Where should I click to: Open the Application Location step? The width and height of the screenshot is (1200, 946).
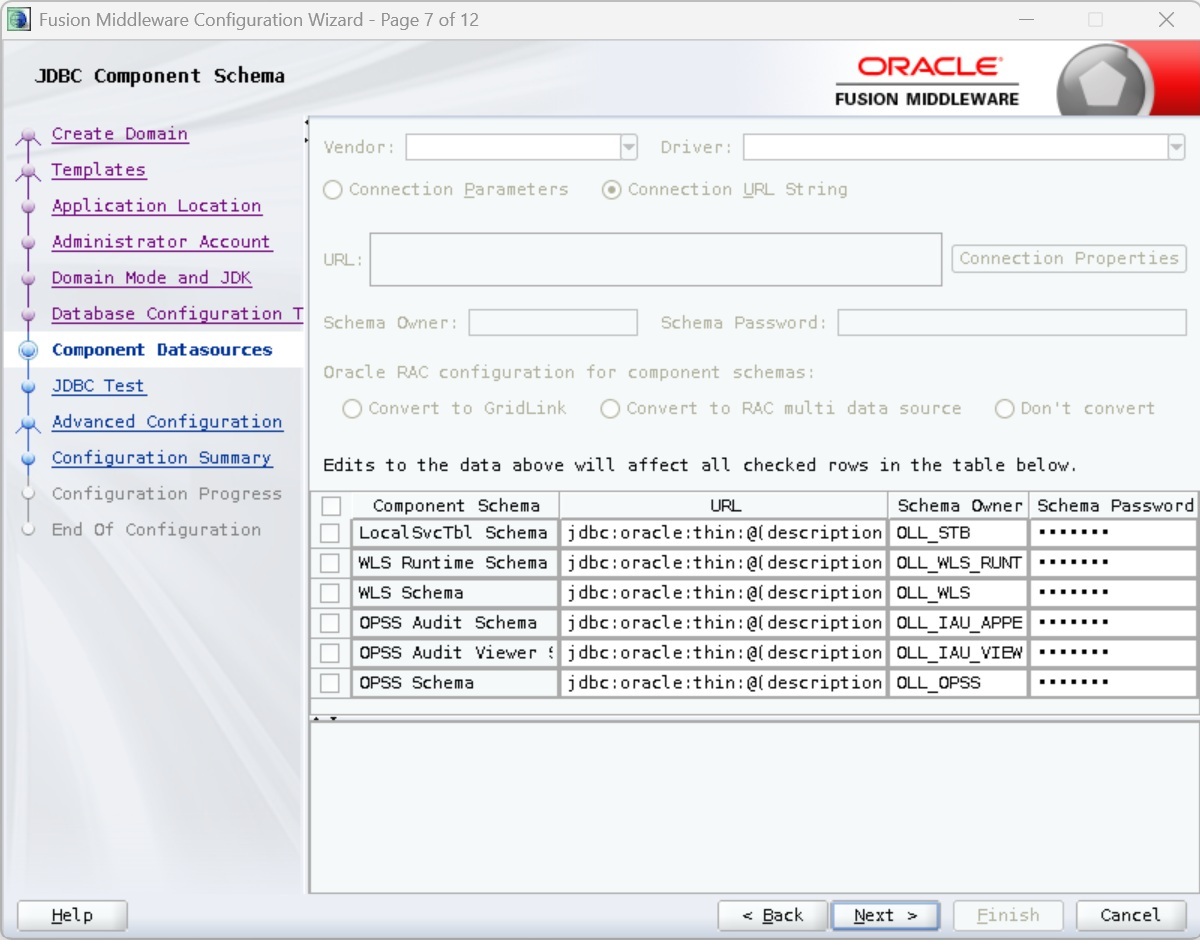click(x=157, y=206)
